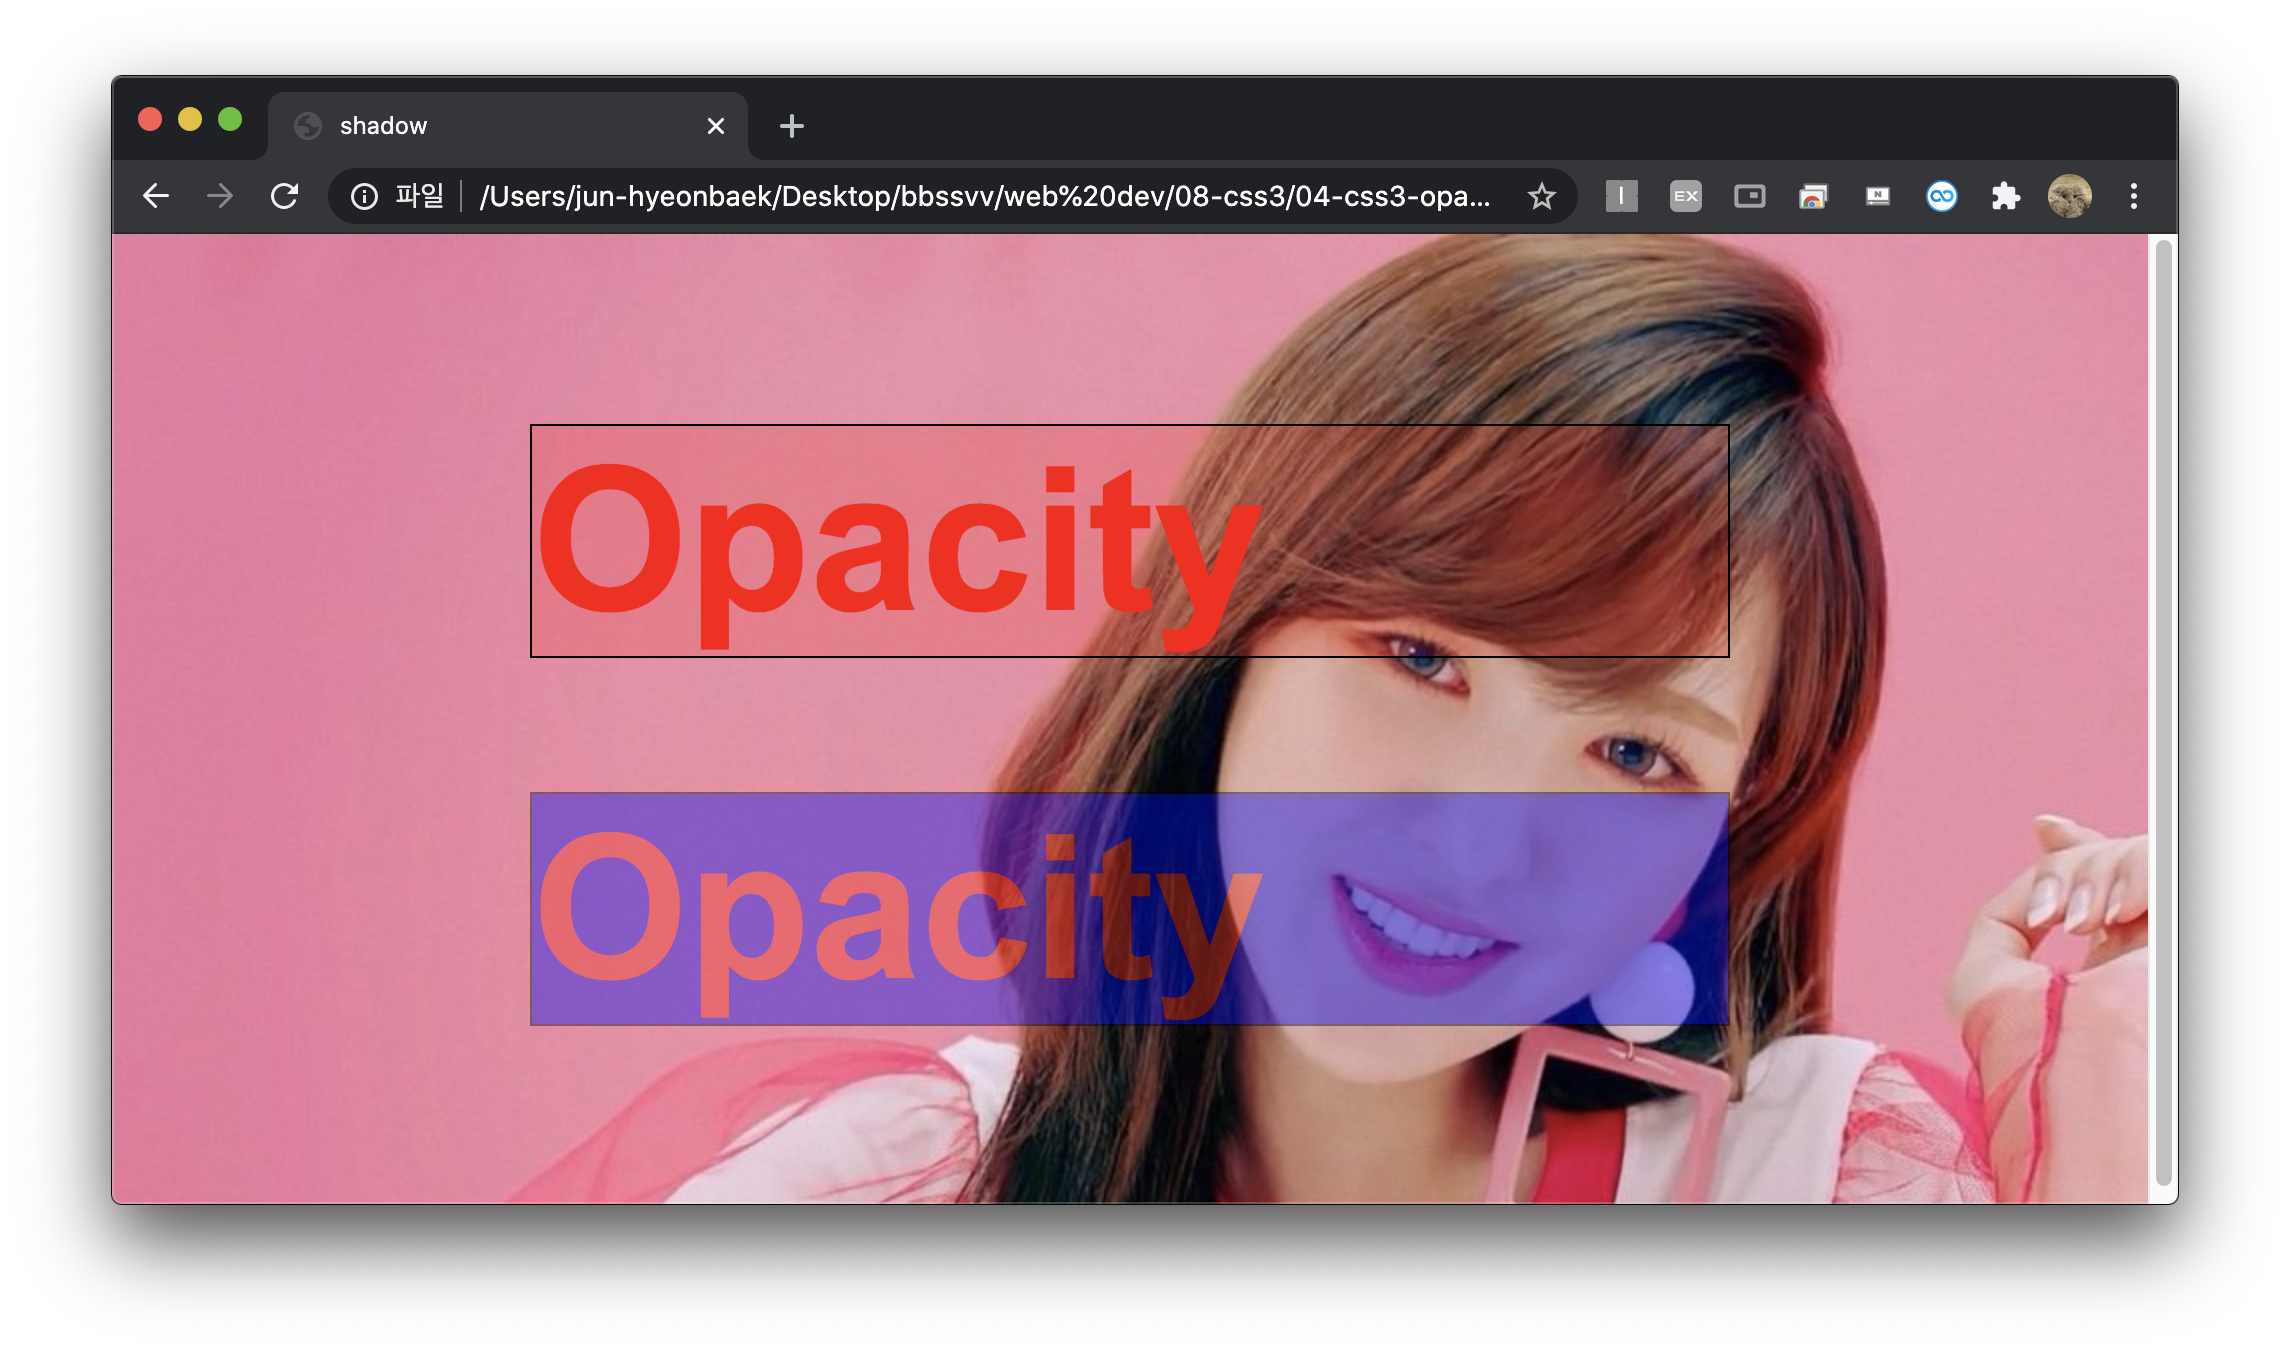Screen dimensions: 2290x1352
Task: Open the Chrome Remote Desktop extension
Action: coord(1813,196)
